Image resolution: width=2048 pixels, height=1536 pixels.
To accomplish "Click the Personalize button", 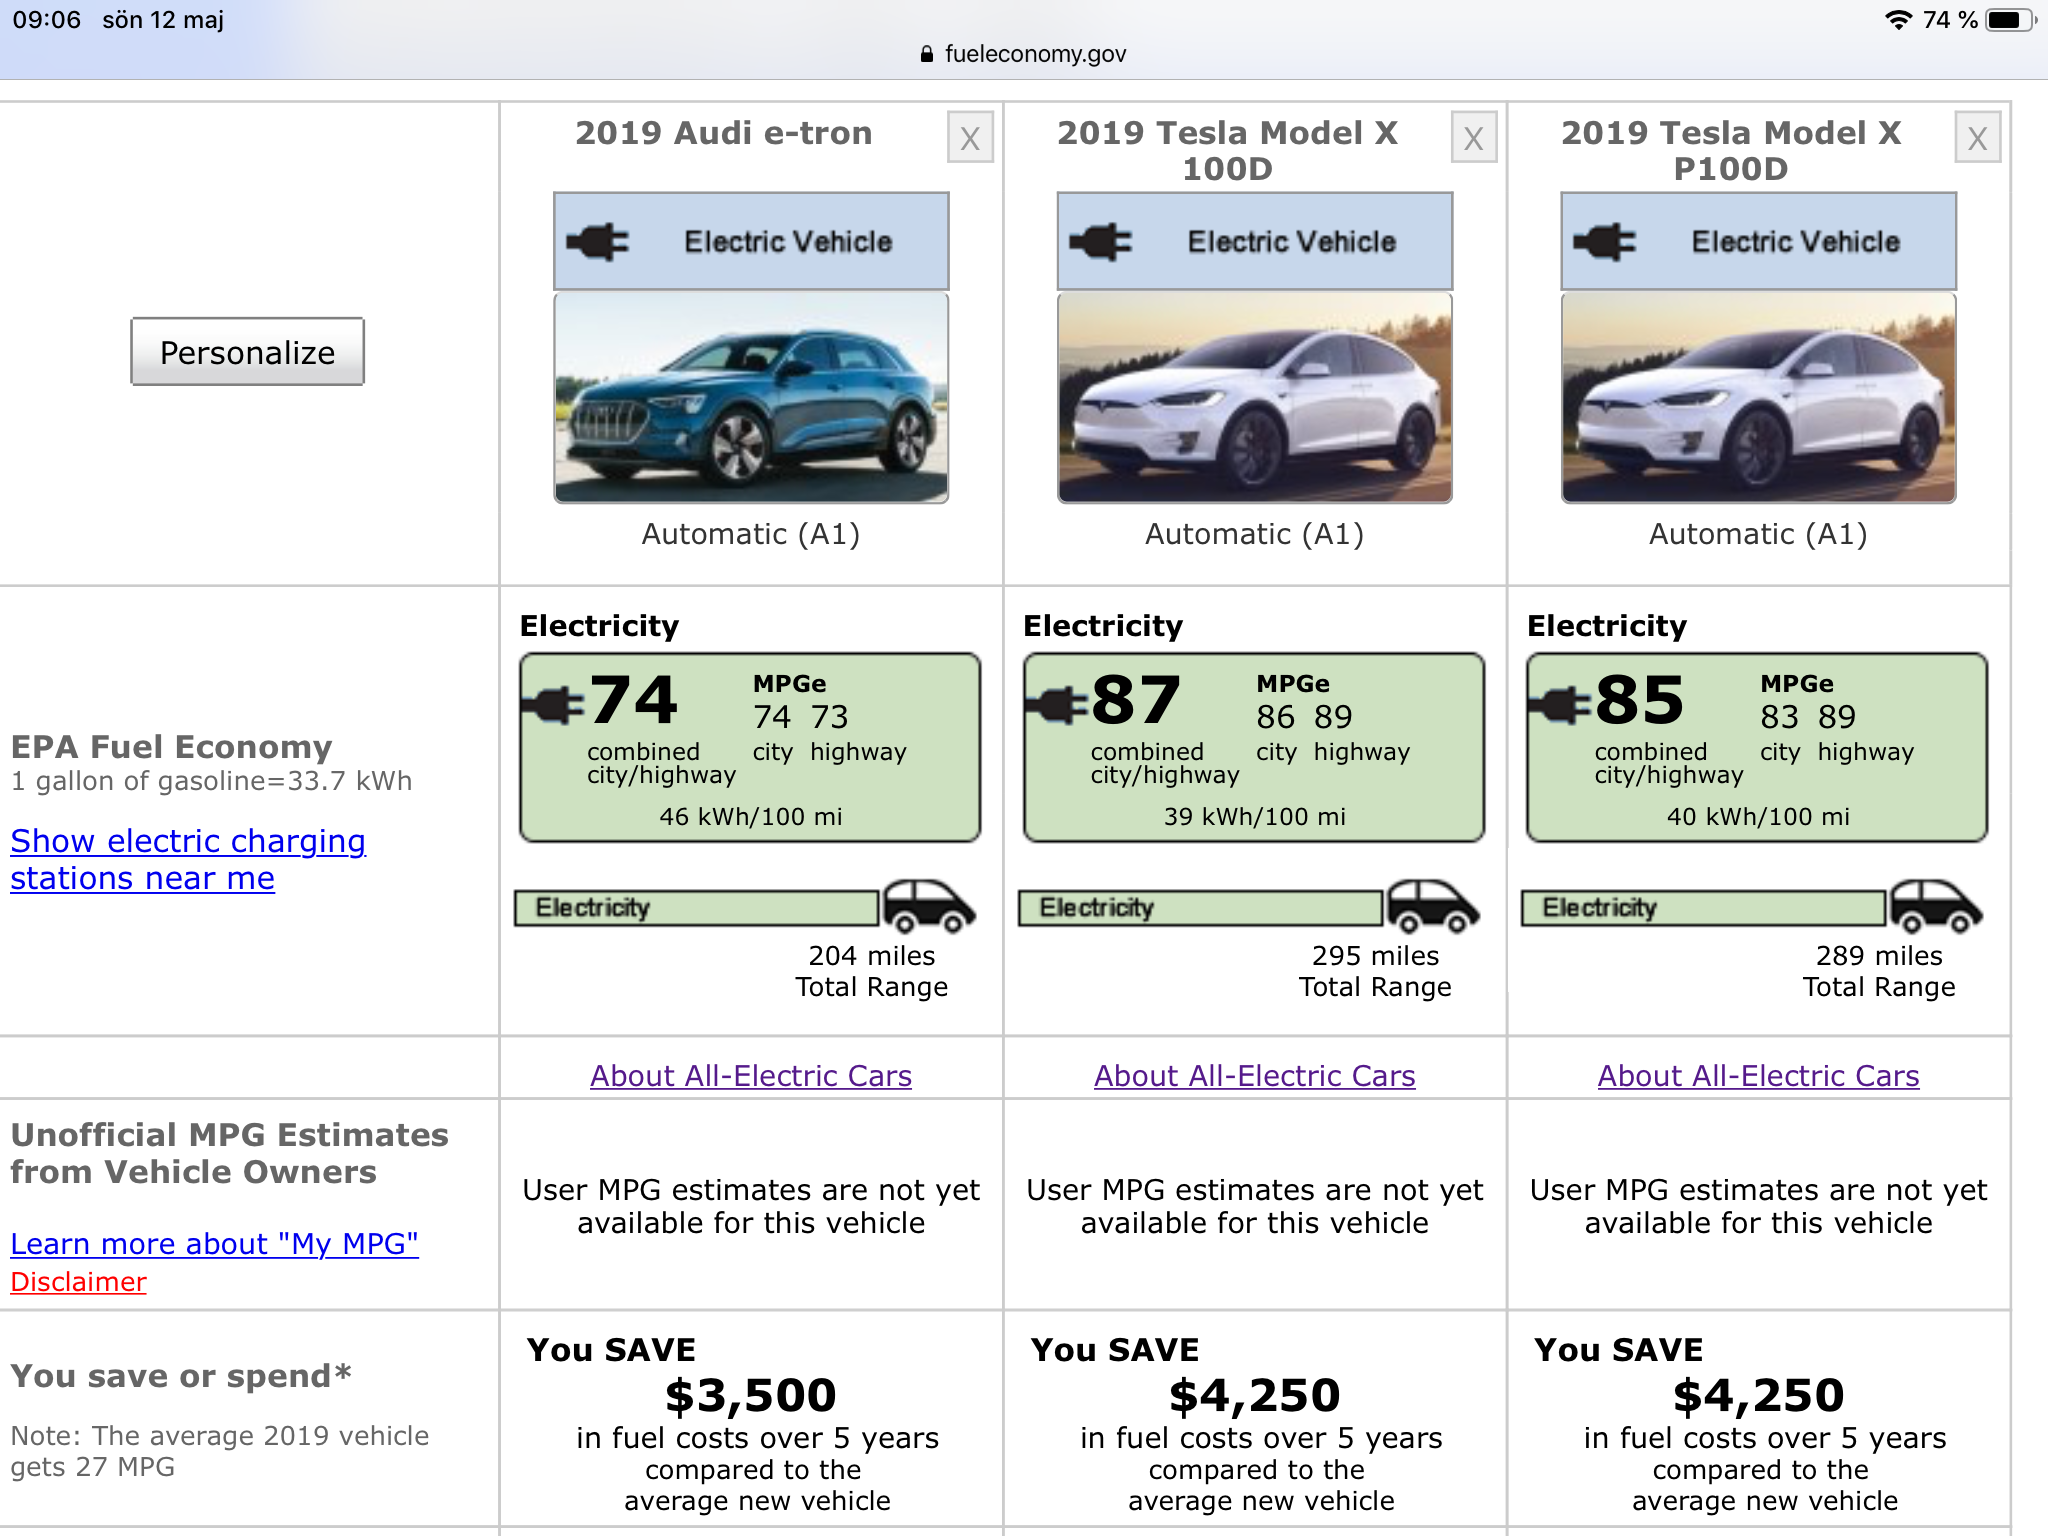I will [247, 352].
